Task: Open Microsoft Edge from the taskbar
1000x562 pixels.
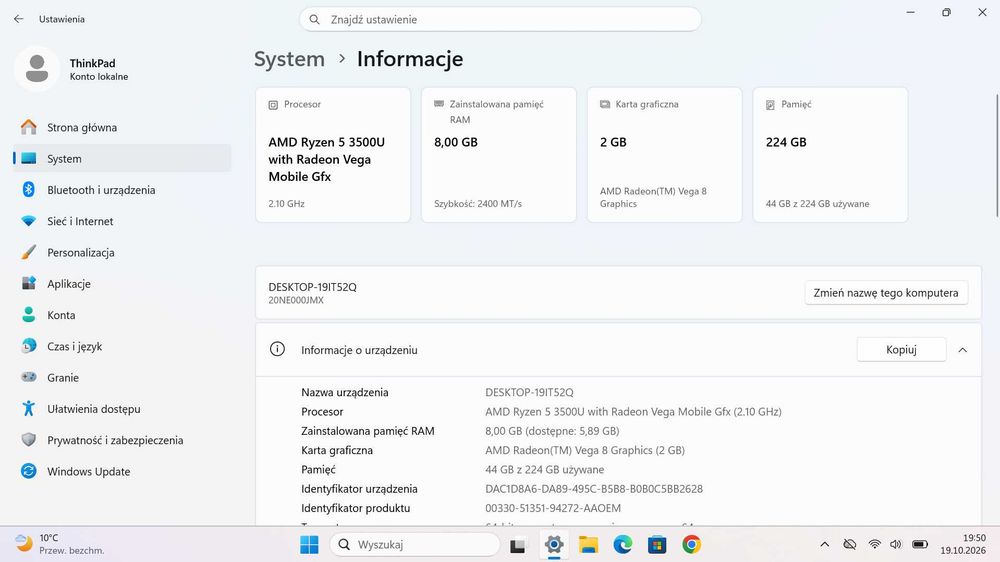Action: (622, 545)
